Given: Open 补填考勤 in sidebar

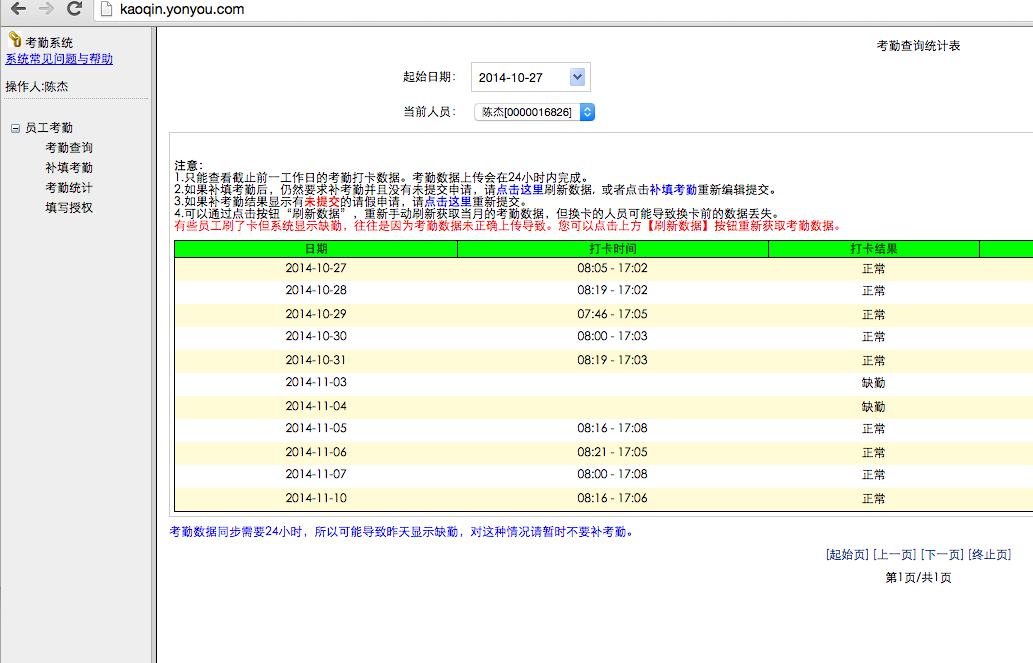Looking at the screenshot, I should click(69, 167).
